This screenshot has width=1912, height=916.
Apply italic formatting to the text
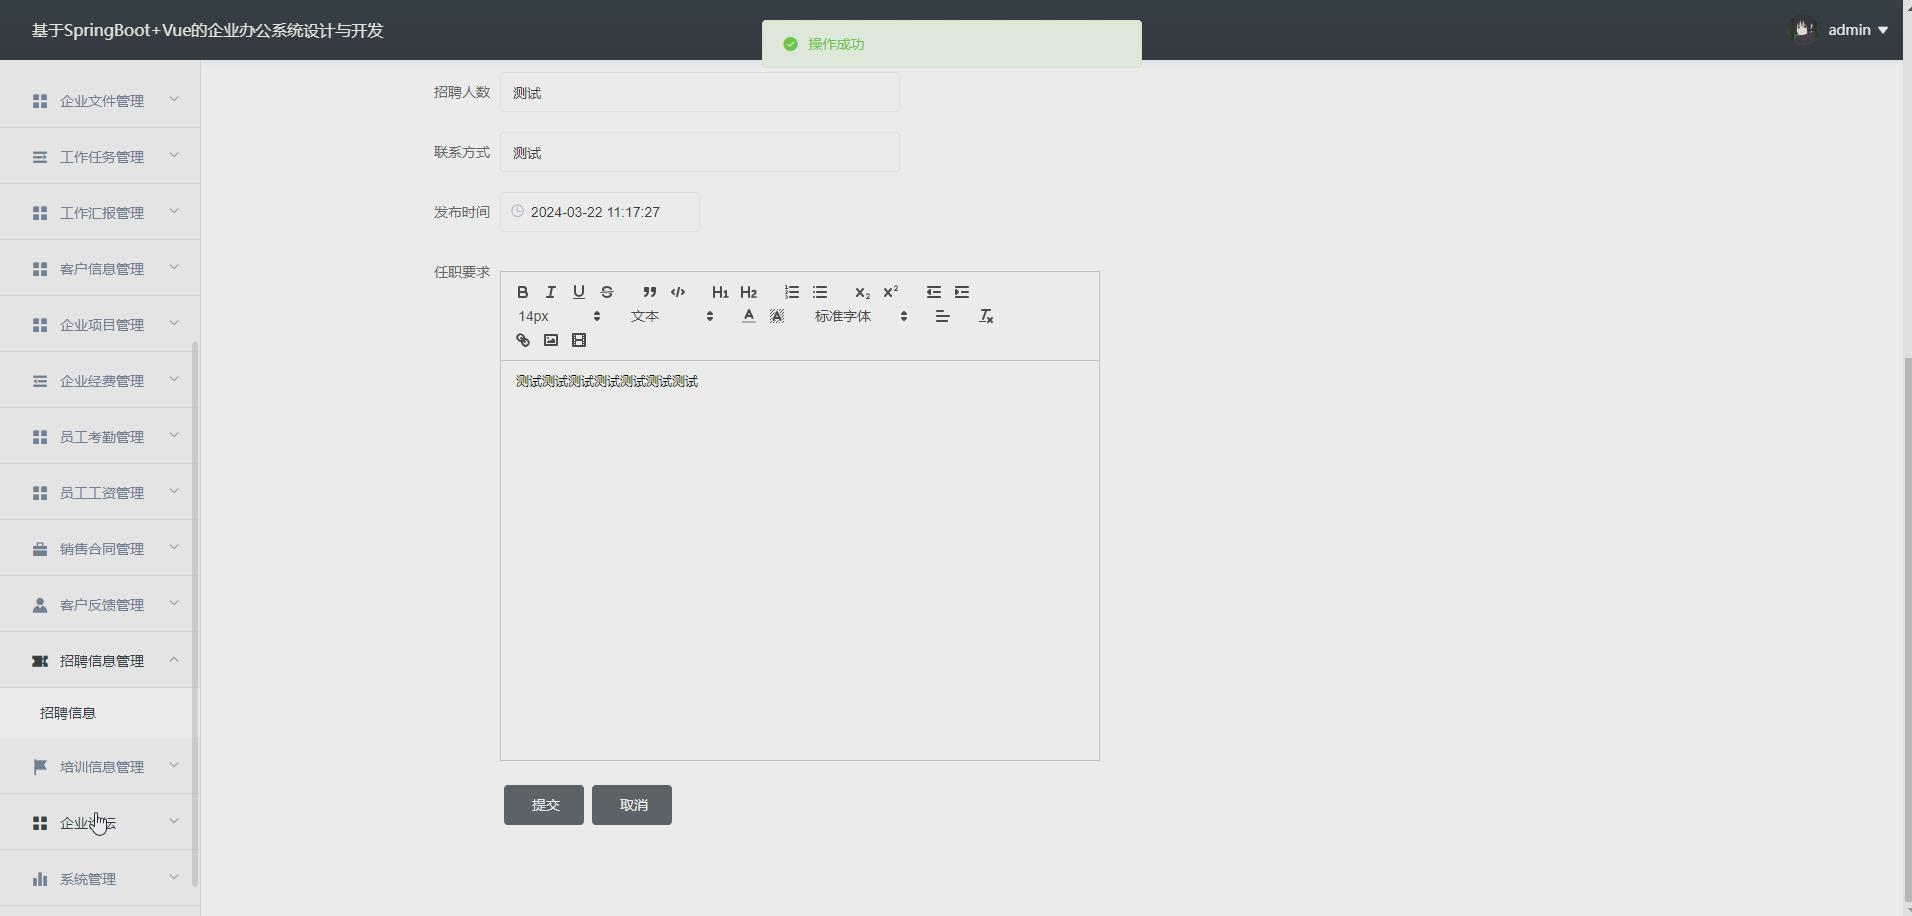[x=551, y=292]
